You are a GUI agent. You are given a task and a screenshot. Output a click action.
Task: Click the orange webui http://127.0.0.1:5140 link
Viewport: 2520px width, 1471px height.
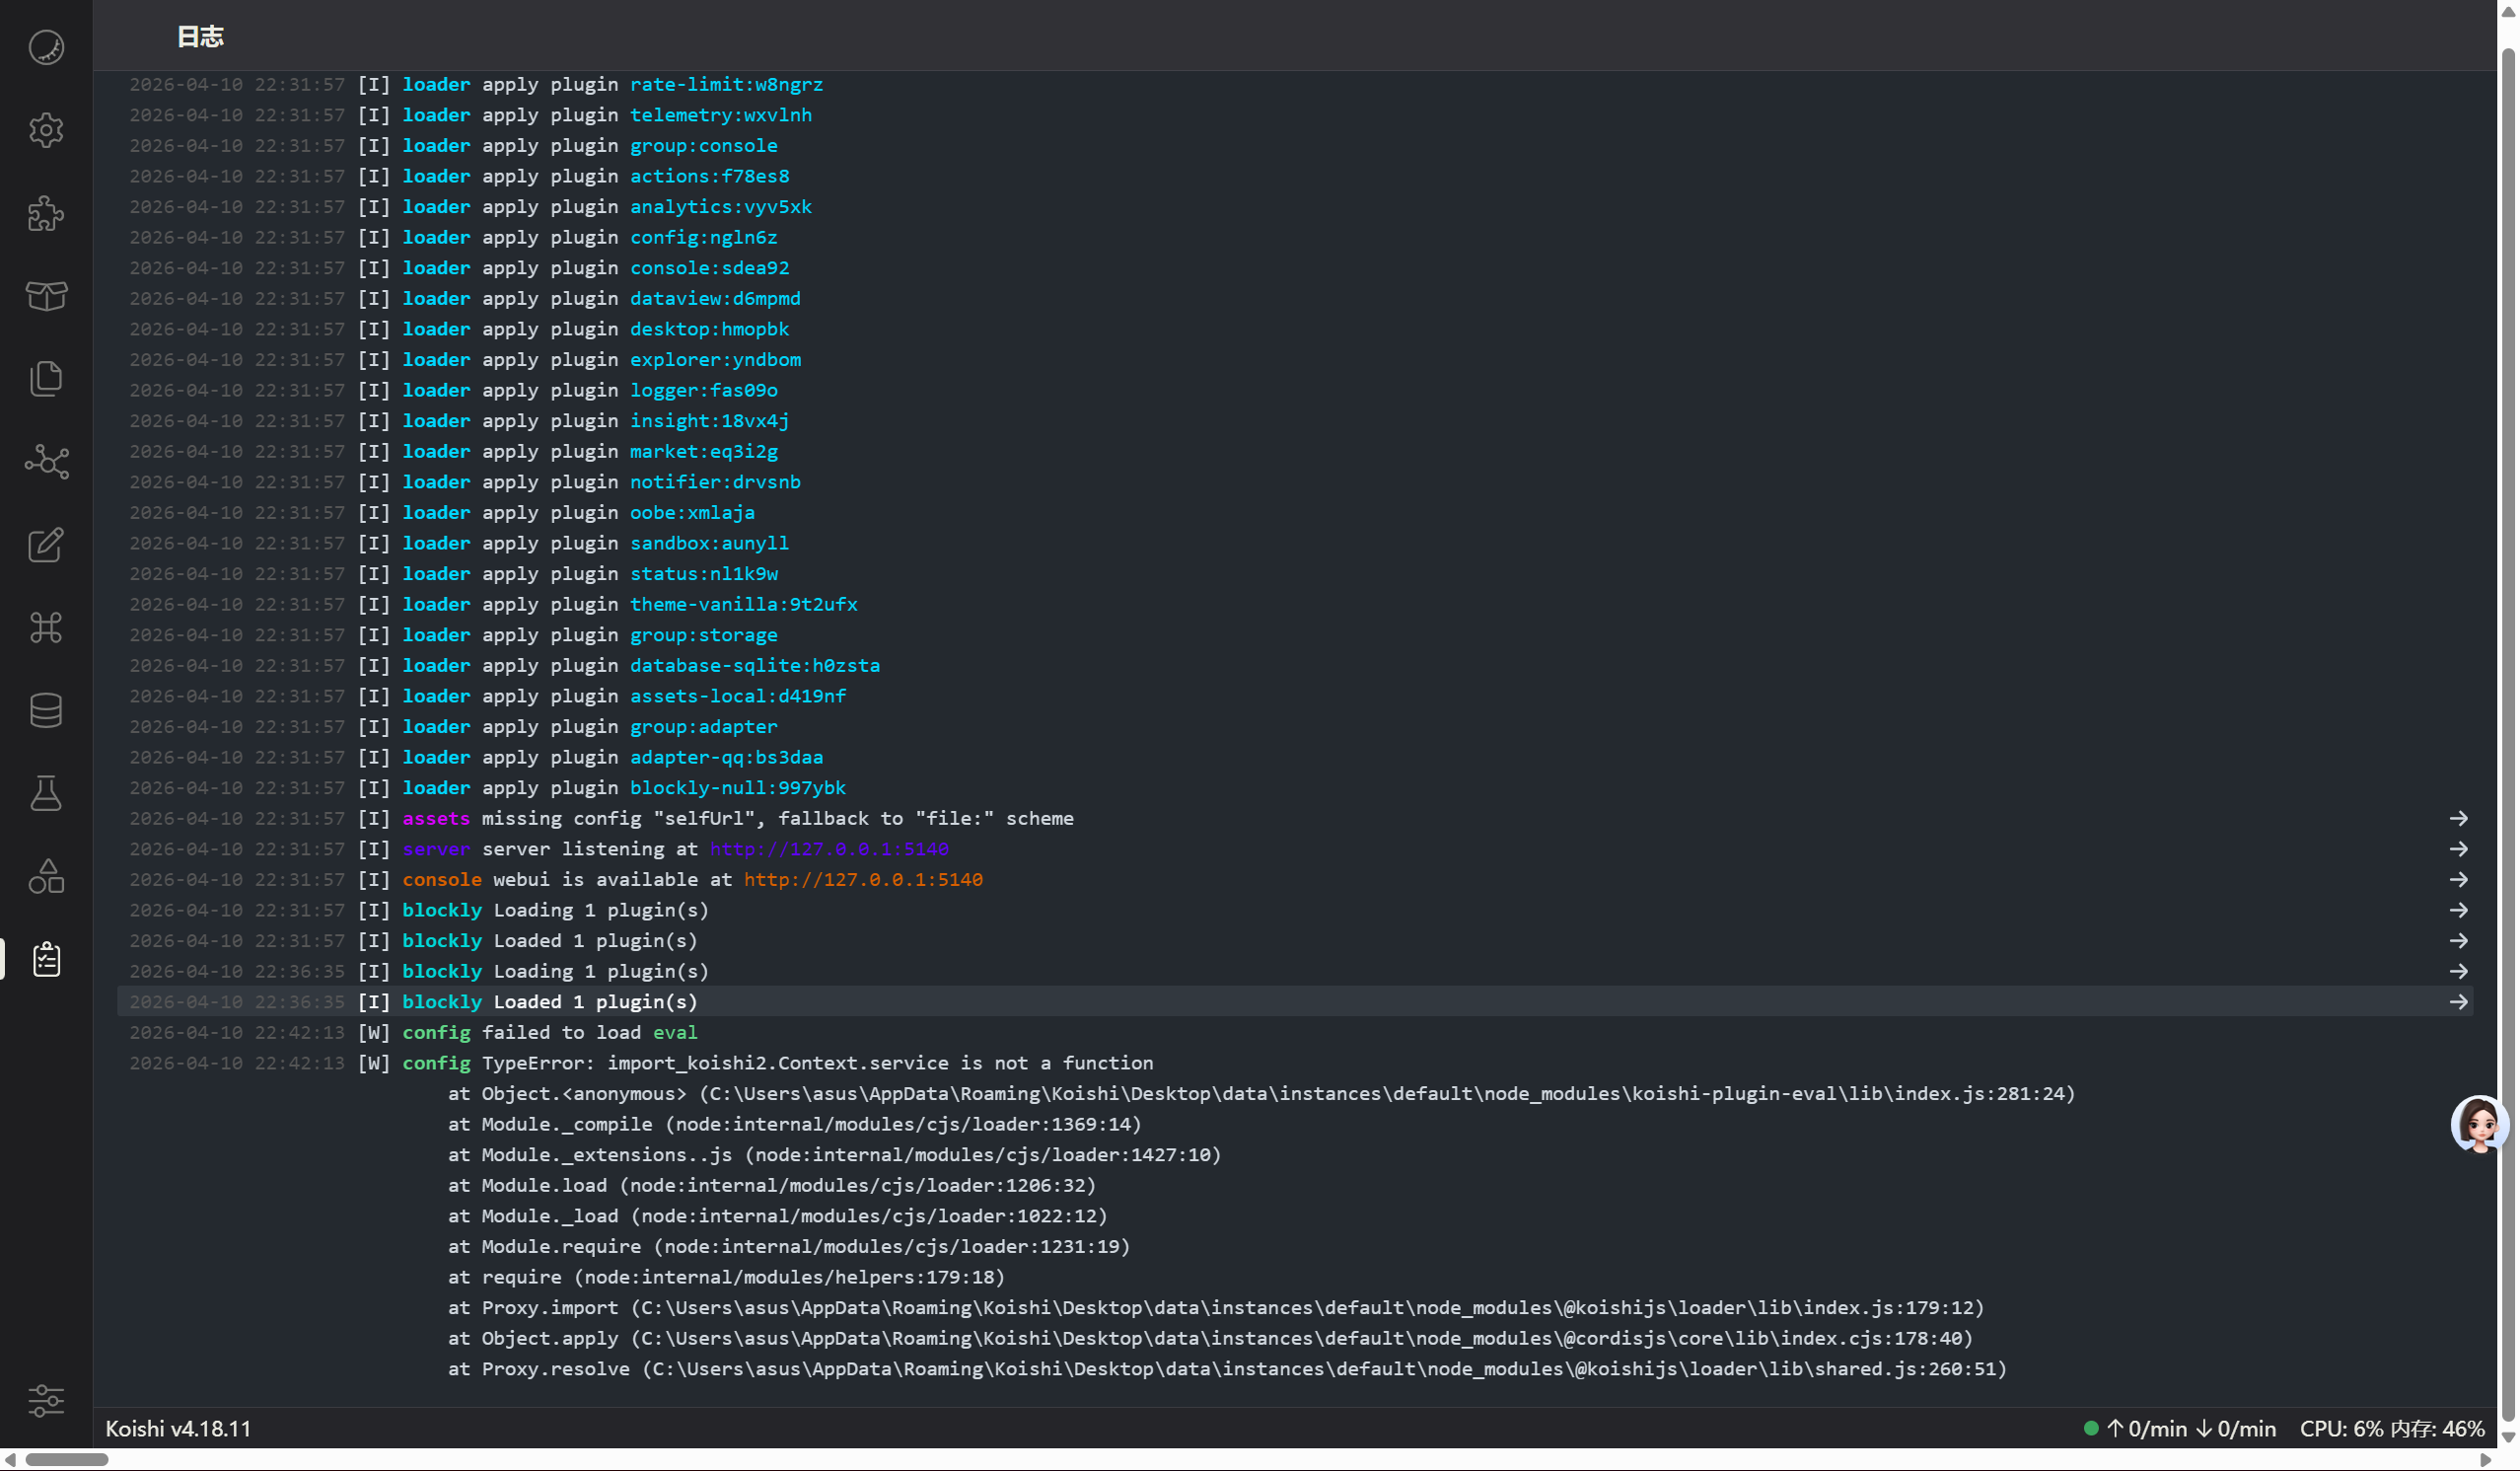click(x=863, y=880)
